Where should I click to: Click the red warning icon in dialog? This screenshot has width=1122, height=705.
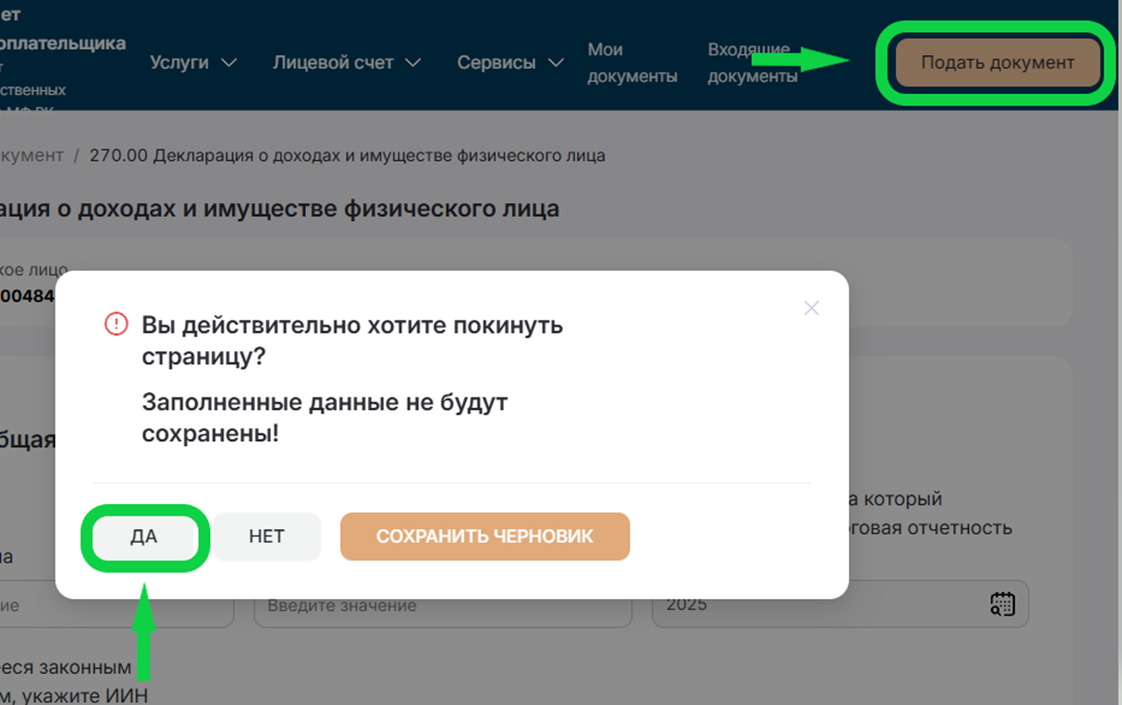(x=116, y=324)
